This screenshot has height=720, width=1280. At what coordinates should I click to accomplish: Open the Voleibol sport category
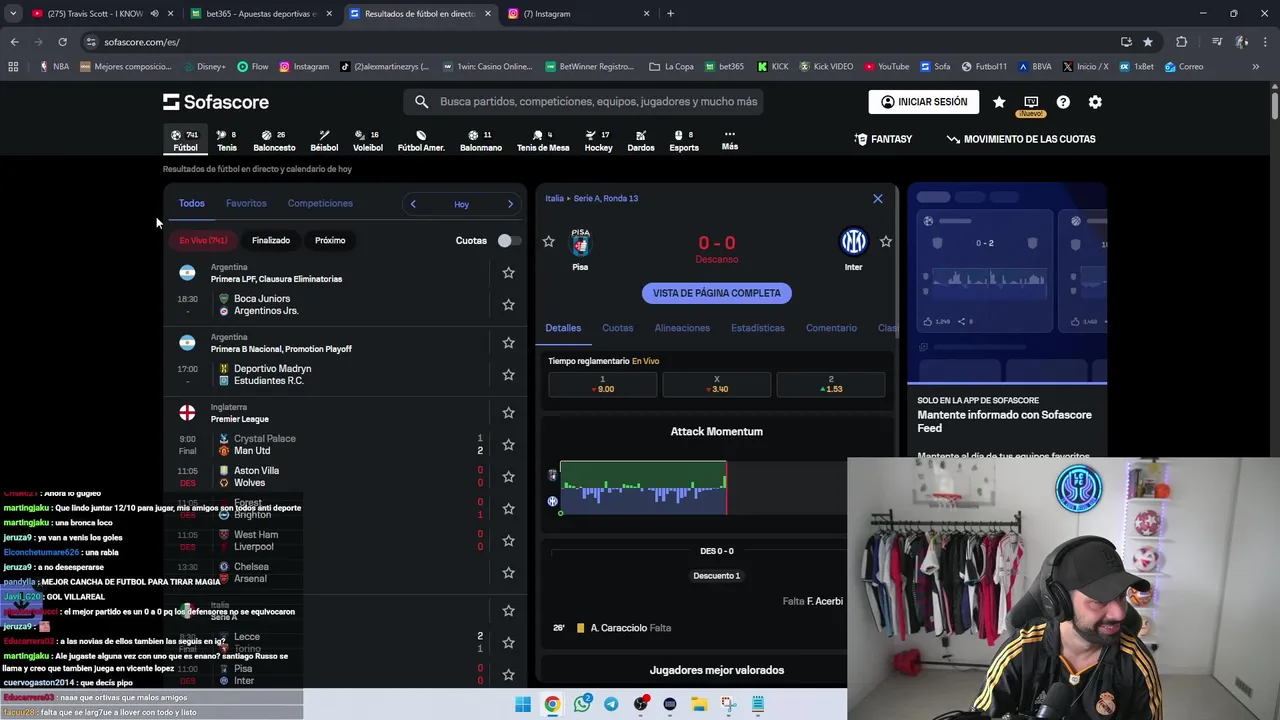pos(368,140)
